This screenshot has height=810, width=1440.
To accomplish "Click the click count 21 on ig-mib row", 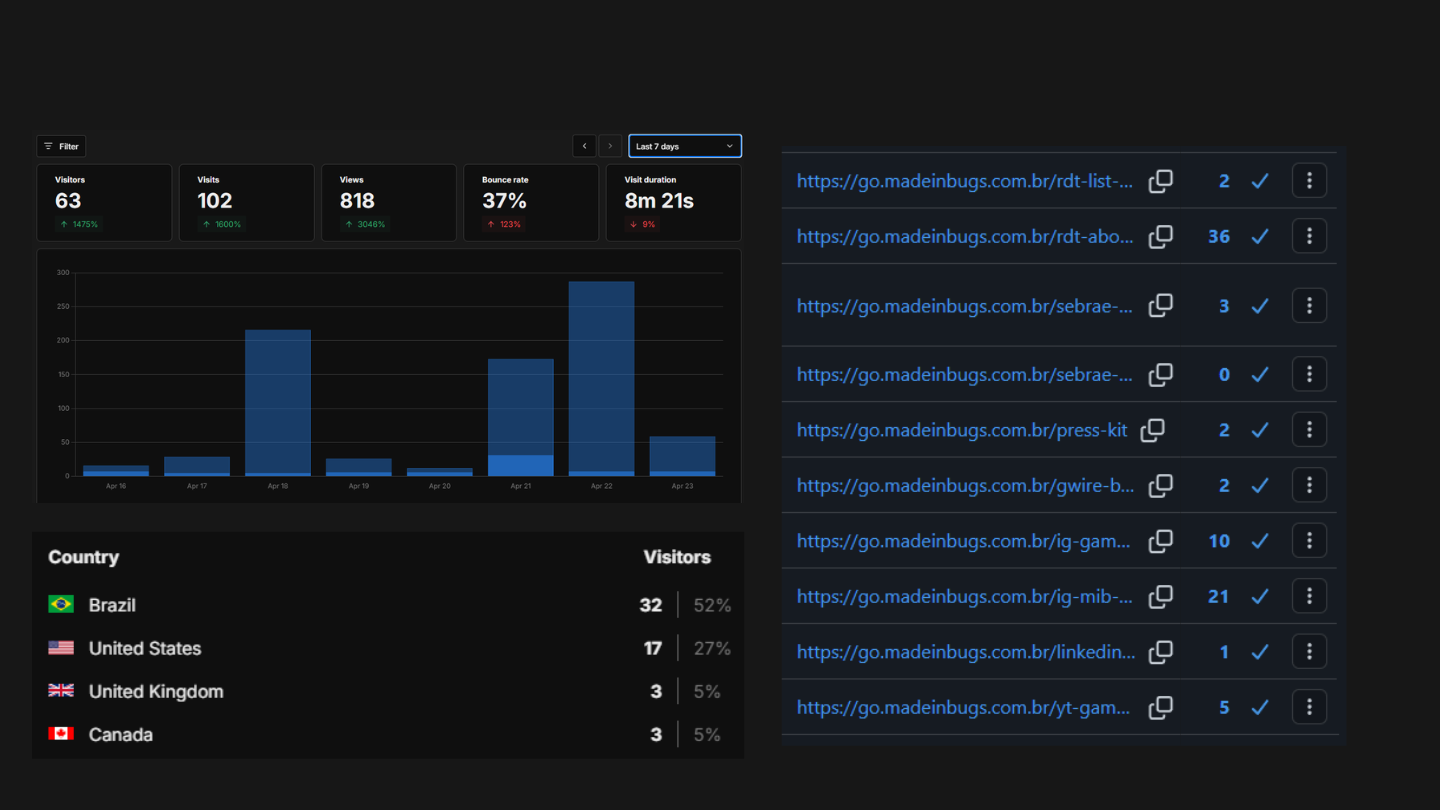I will click(x=1218, y=597).
